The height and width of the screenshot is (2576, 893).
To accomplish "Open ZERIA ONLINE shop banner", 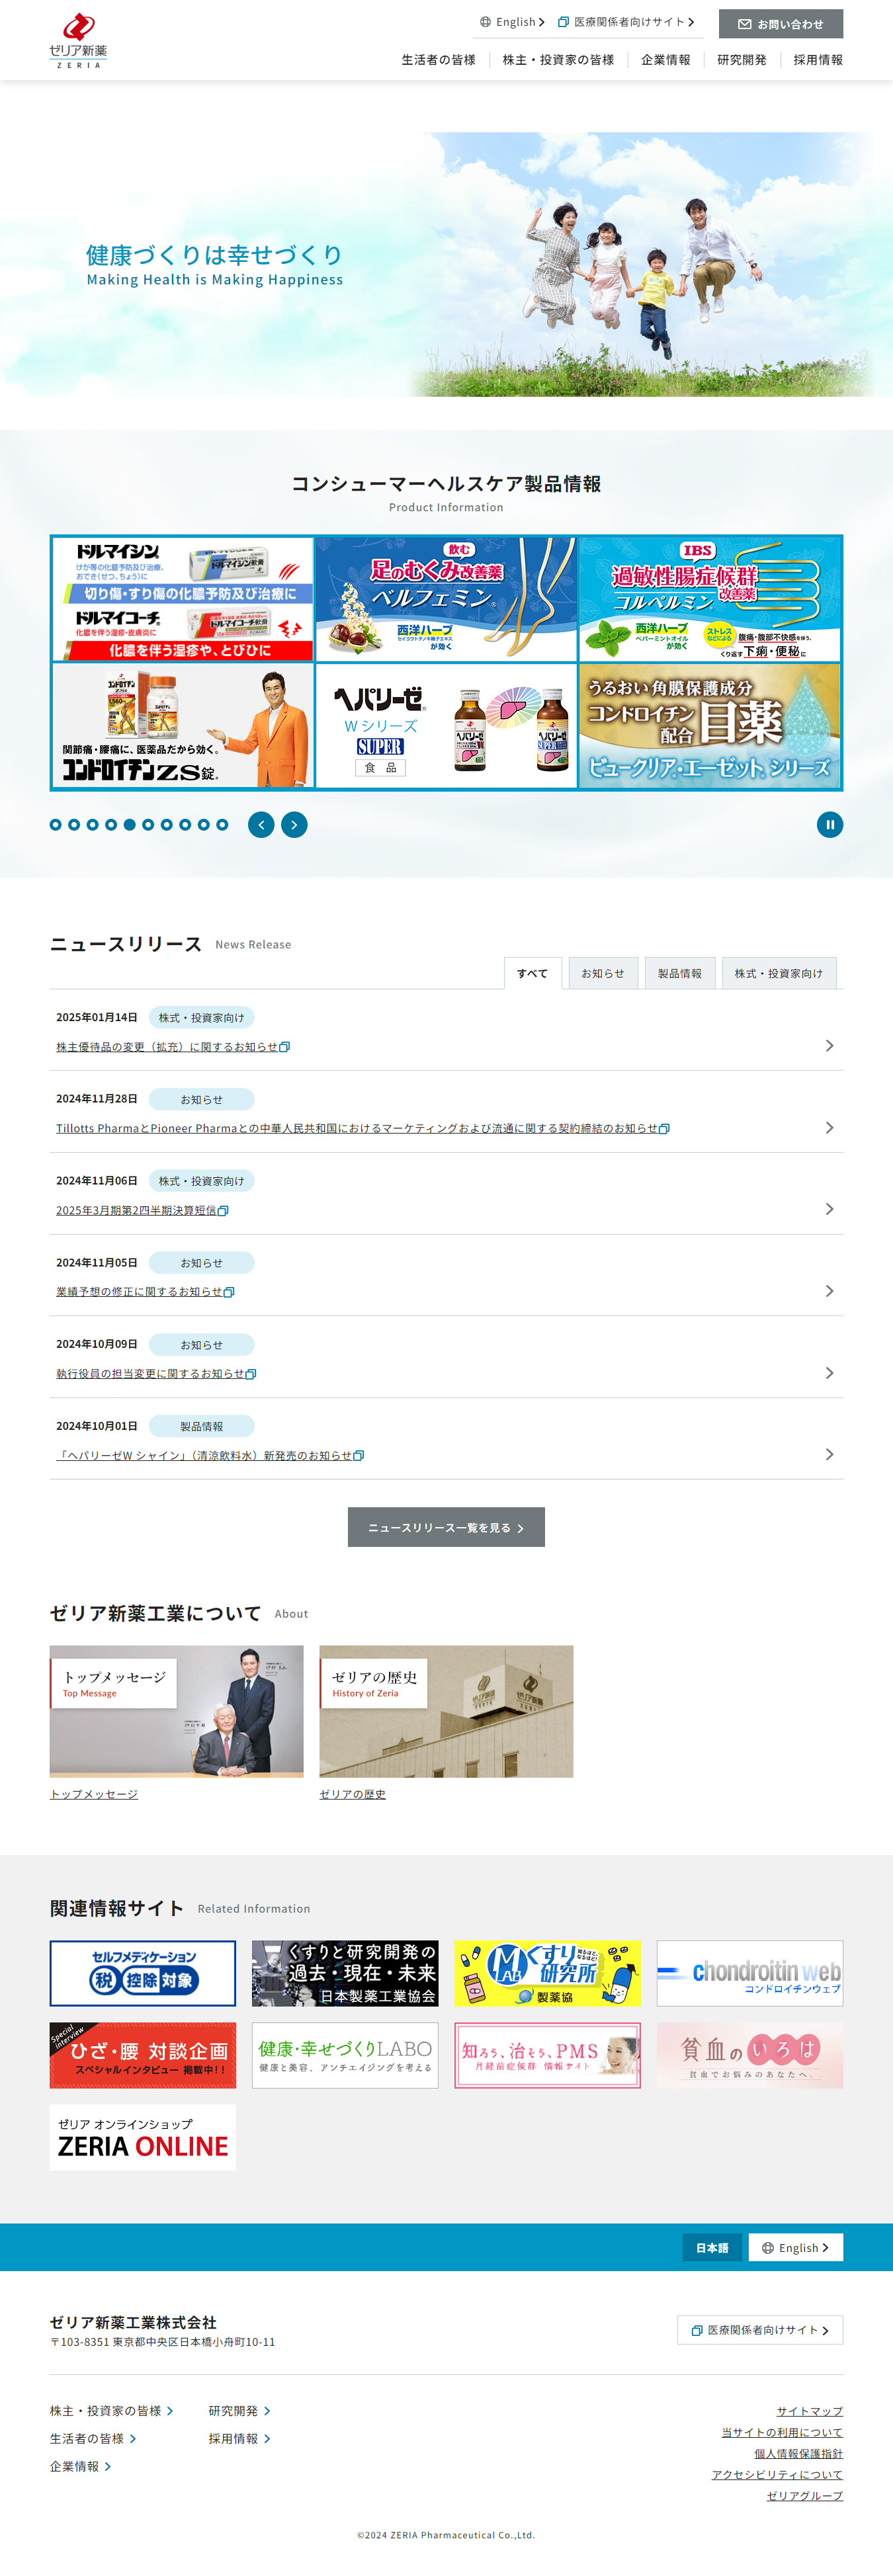I will click(143, 2138).
